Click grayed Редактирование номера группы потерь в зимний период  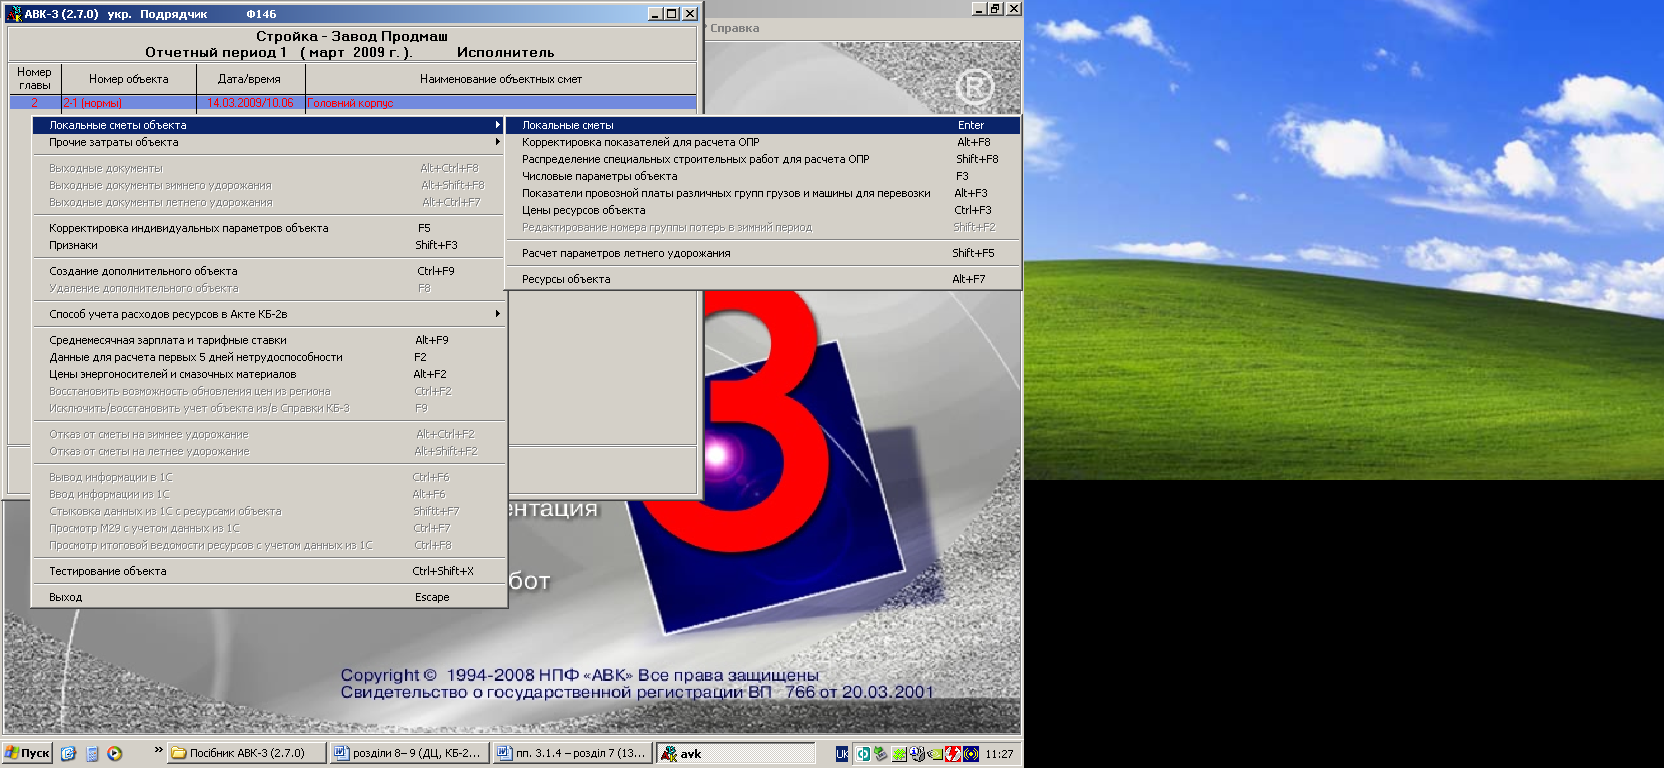(762, 227)
